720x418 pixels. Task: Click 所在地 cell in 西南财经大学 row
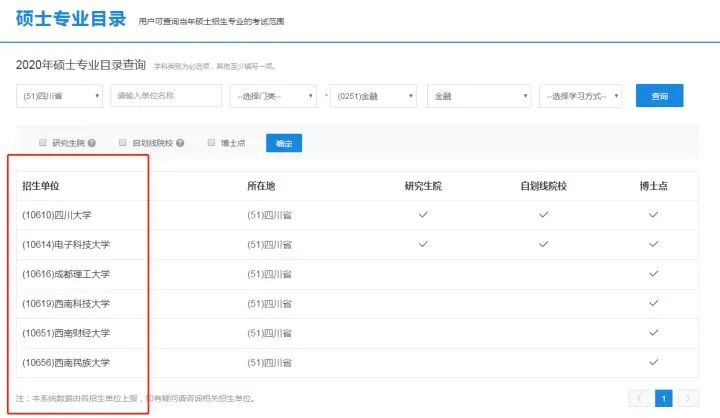point(270,333)
